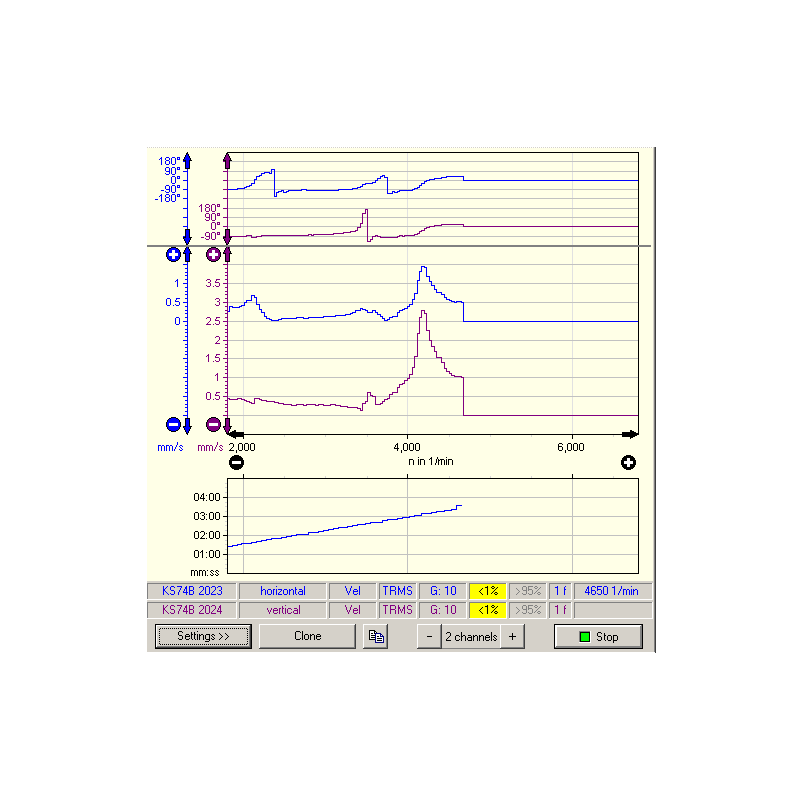Image resolution: width=800 pixels, height=800 pixels.
Task: Click the purple mm/s unit label
Action: tap(210, 447)
